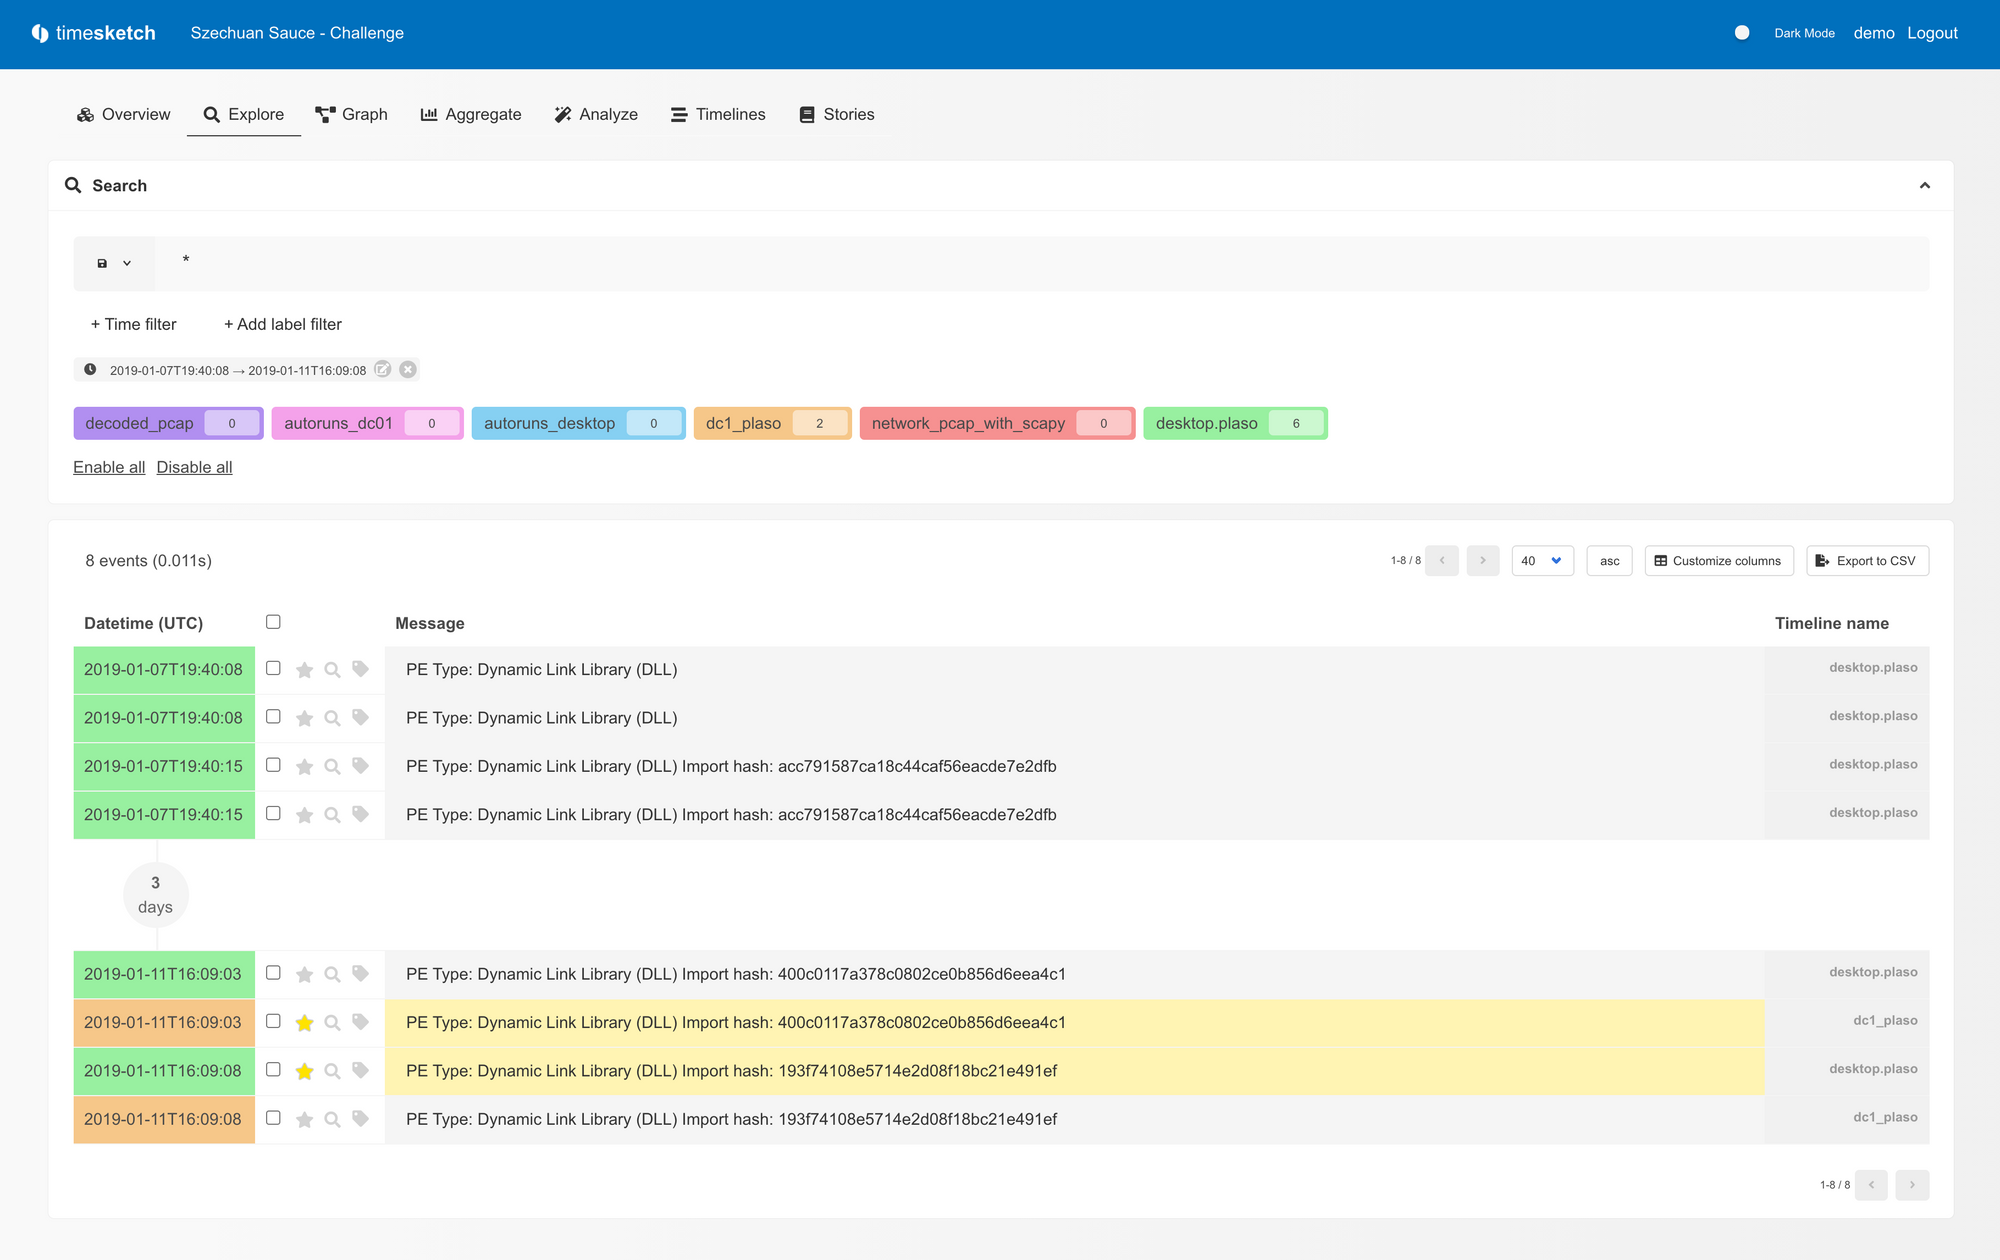Star the first 19:40:08 event row
This screenshot has height=1260, width=2000.
point(305,670)
